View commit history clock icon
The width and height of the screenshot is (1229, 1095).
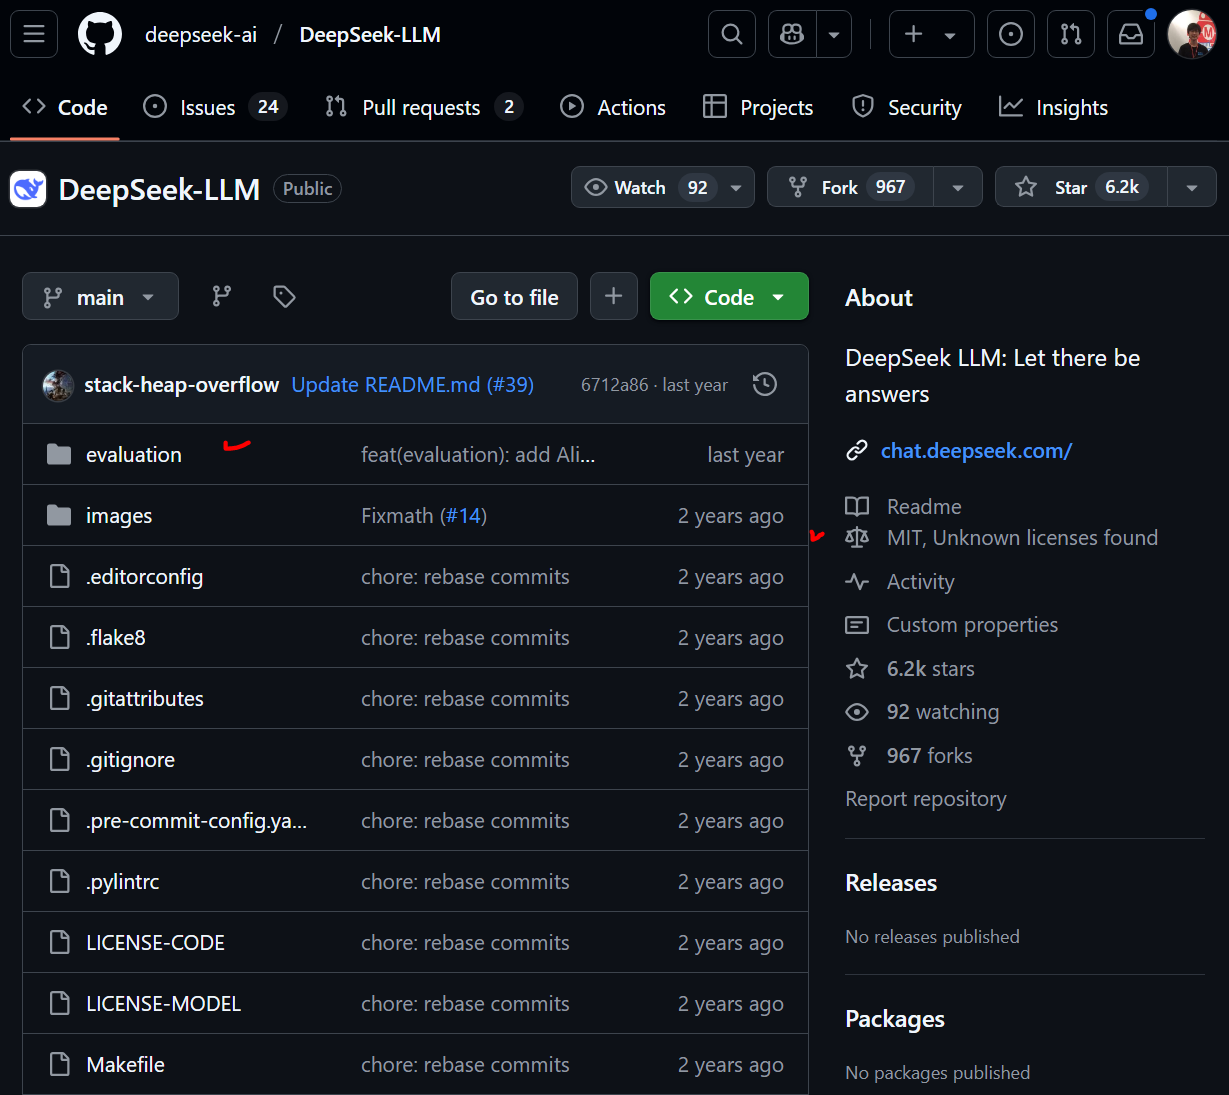(765, 385)
